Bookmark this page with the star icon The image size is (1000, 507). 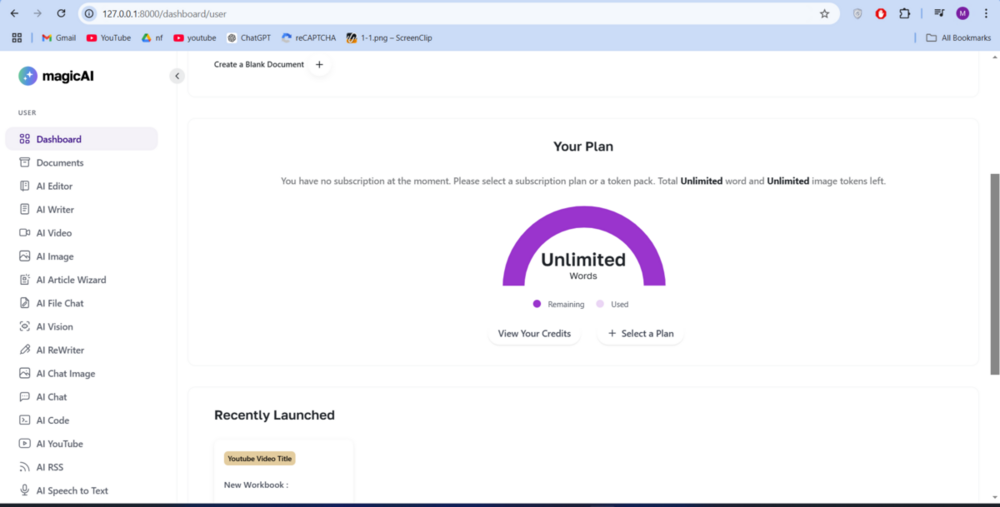[824, 14]
